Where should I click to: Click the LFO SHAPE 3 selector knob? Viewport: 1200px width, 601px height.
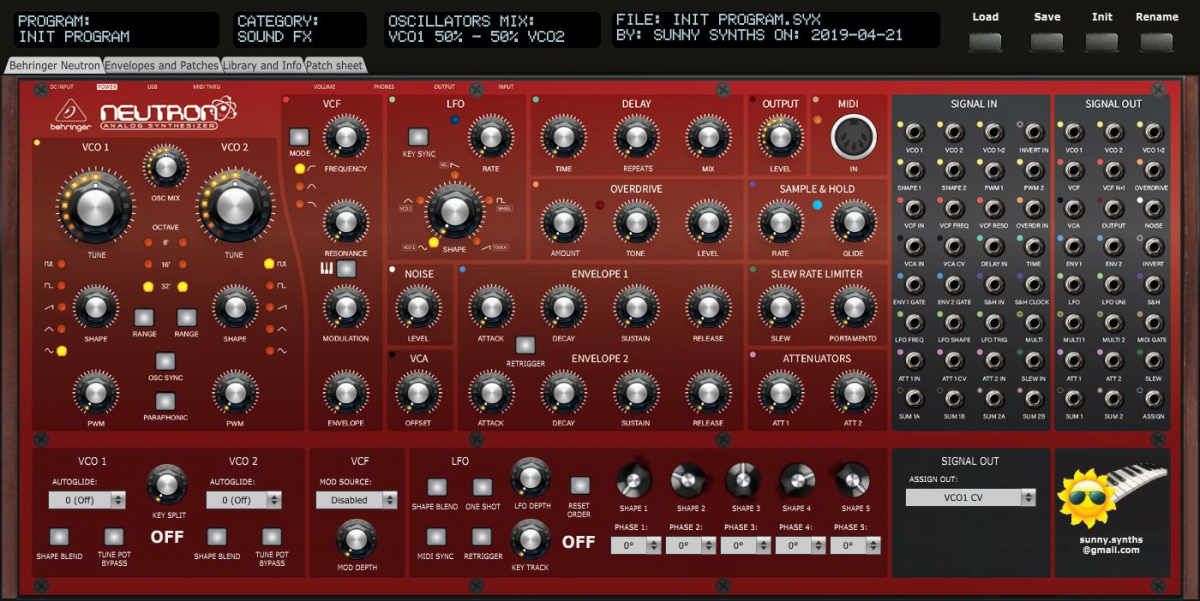point(743,481)
